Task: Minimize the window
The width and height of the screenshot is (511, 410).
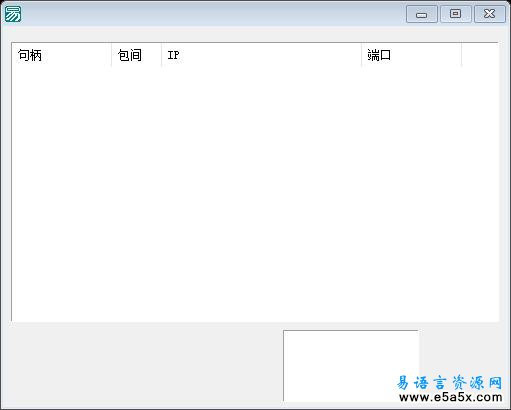Action: [x=422, y=14]
